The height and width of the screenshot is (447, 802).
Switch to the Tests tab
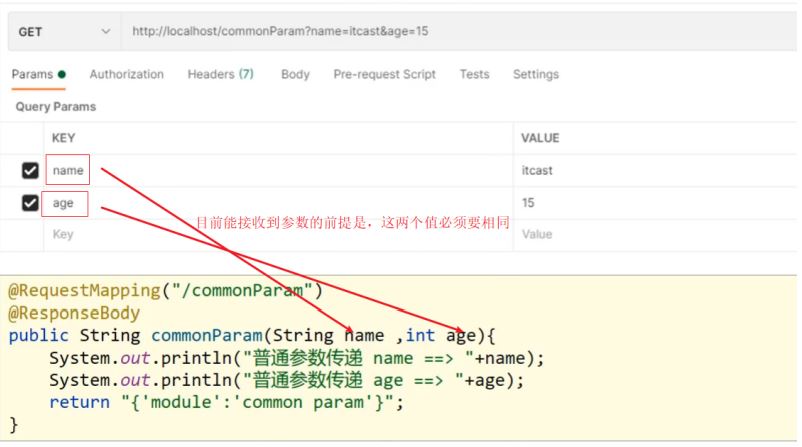coord(474,74)
